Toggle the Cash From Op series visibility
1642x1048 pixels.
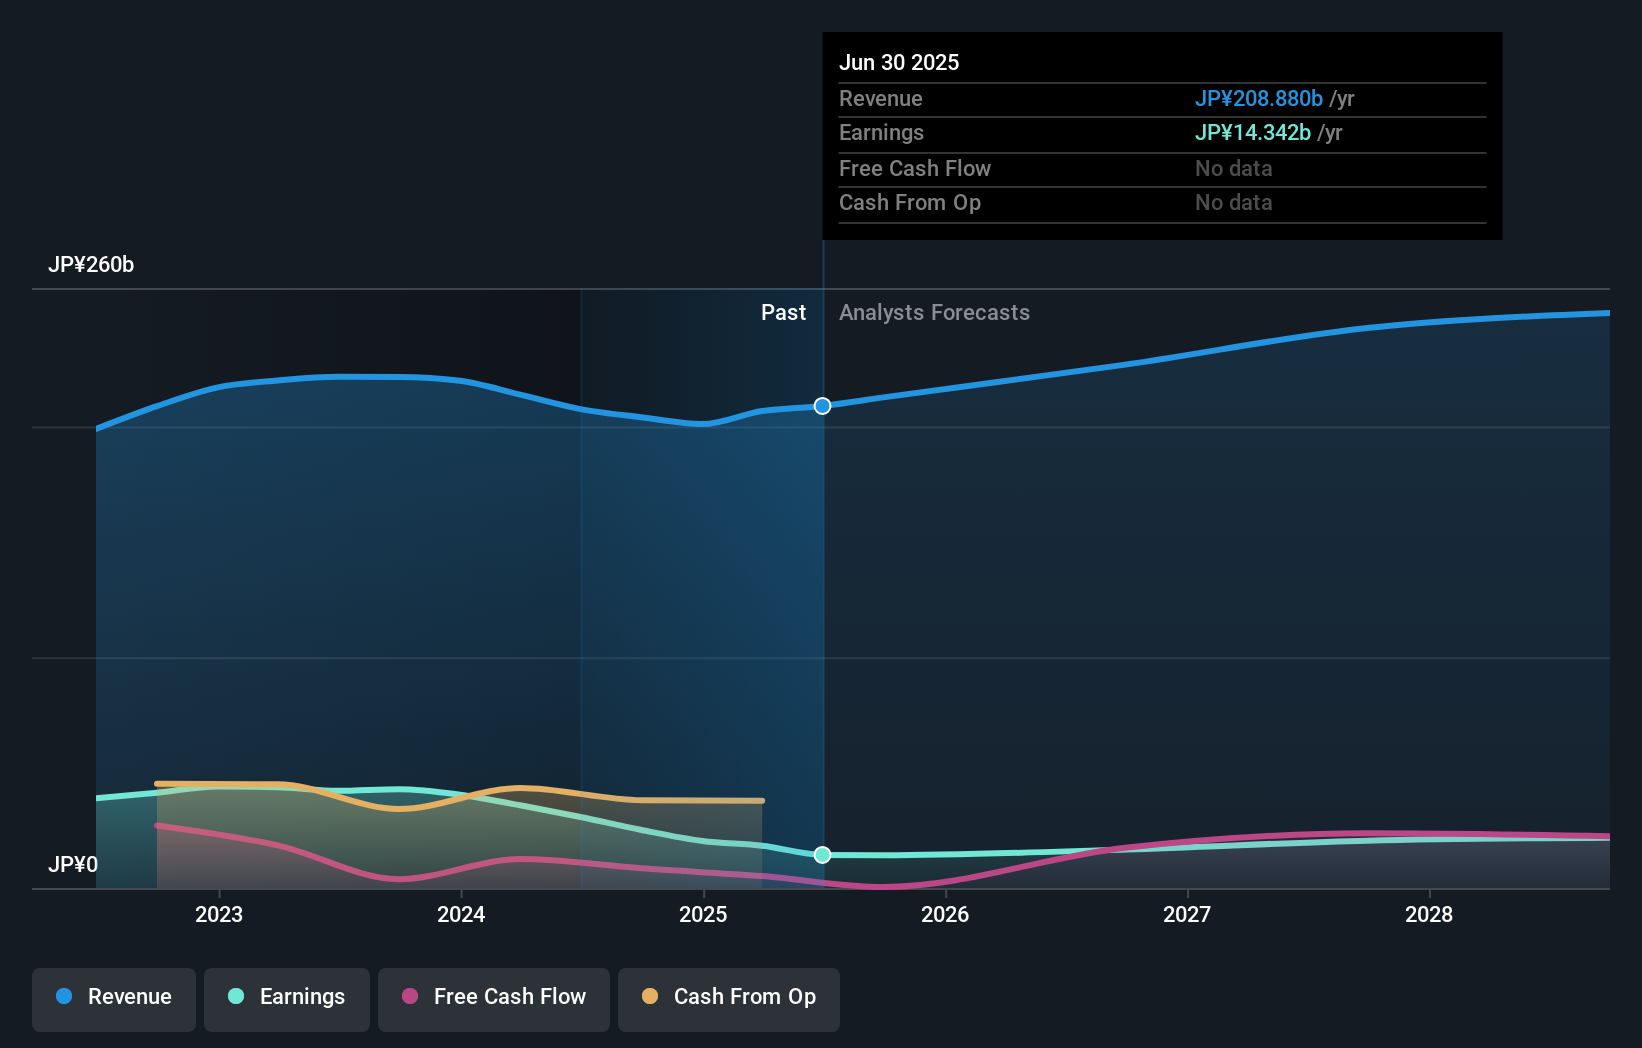728,999
